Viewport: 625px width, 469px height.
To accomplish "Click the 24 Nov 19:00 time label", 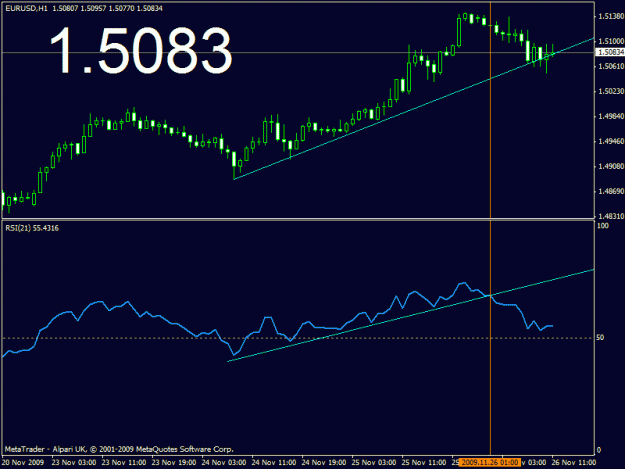I will tap(324, 463).
